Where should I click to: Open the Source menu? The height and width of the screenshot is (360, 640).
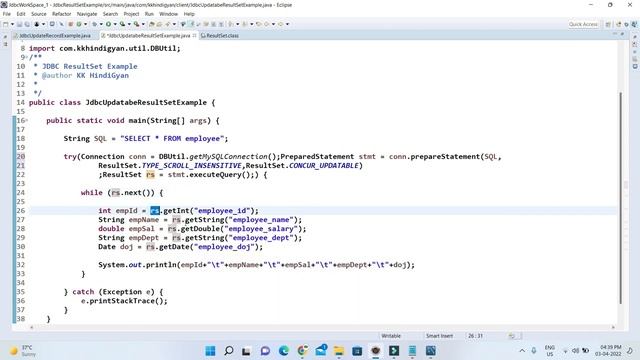pyautogui.click(x=39, y=14)
